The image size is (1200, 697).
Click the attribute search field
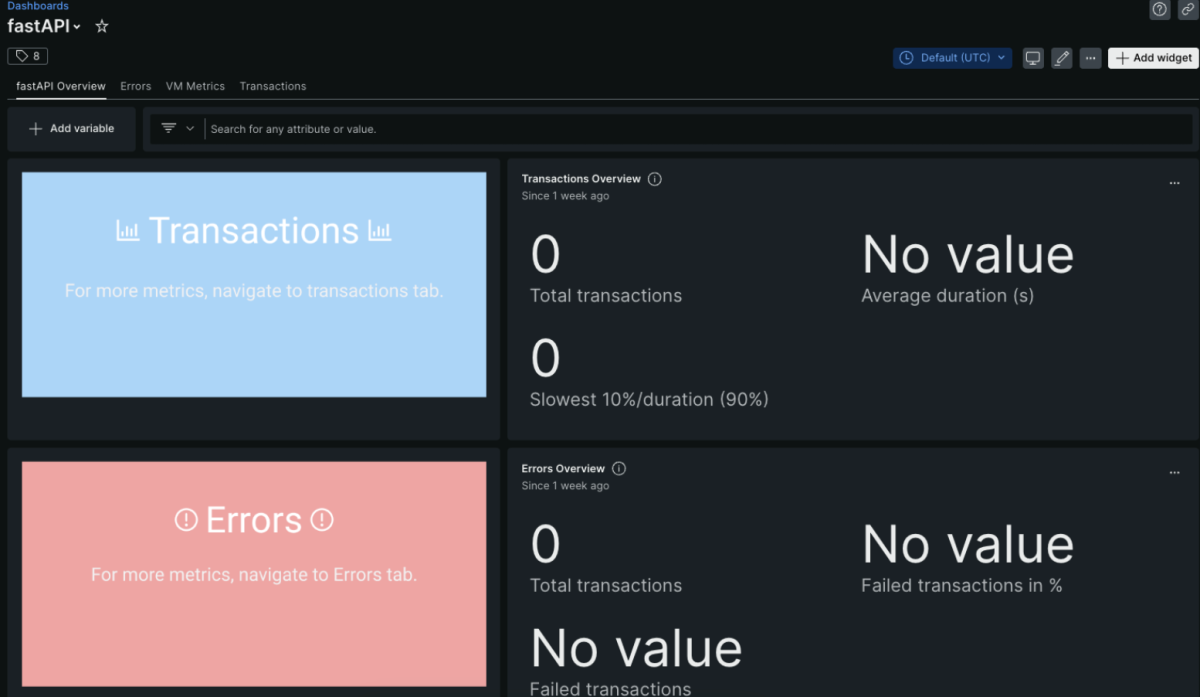tap(400, 128)
